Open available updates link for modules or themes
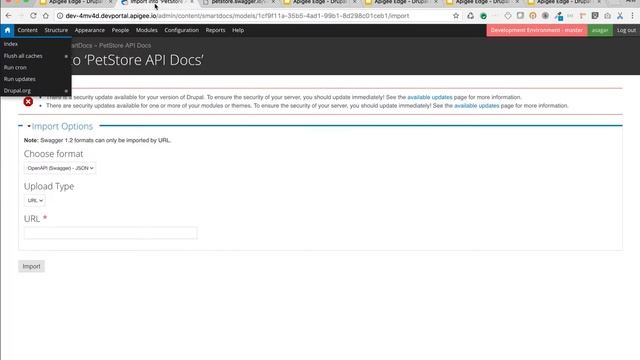 pos(477,106)
